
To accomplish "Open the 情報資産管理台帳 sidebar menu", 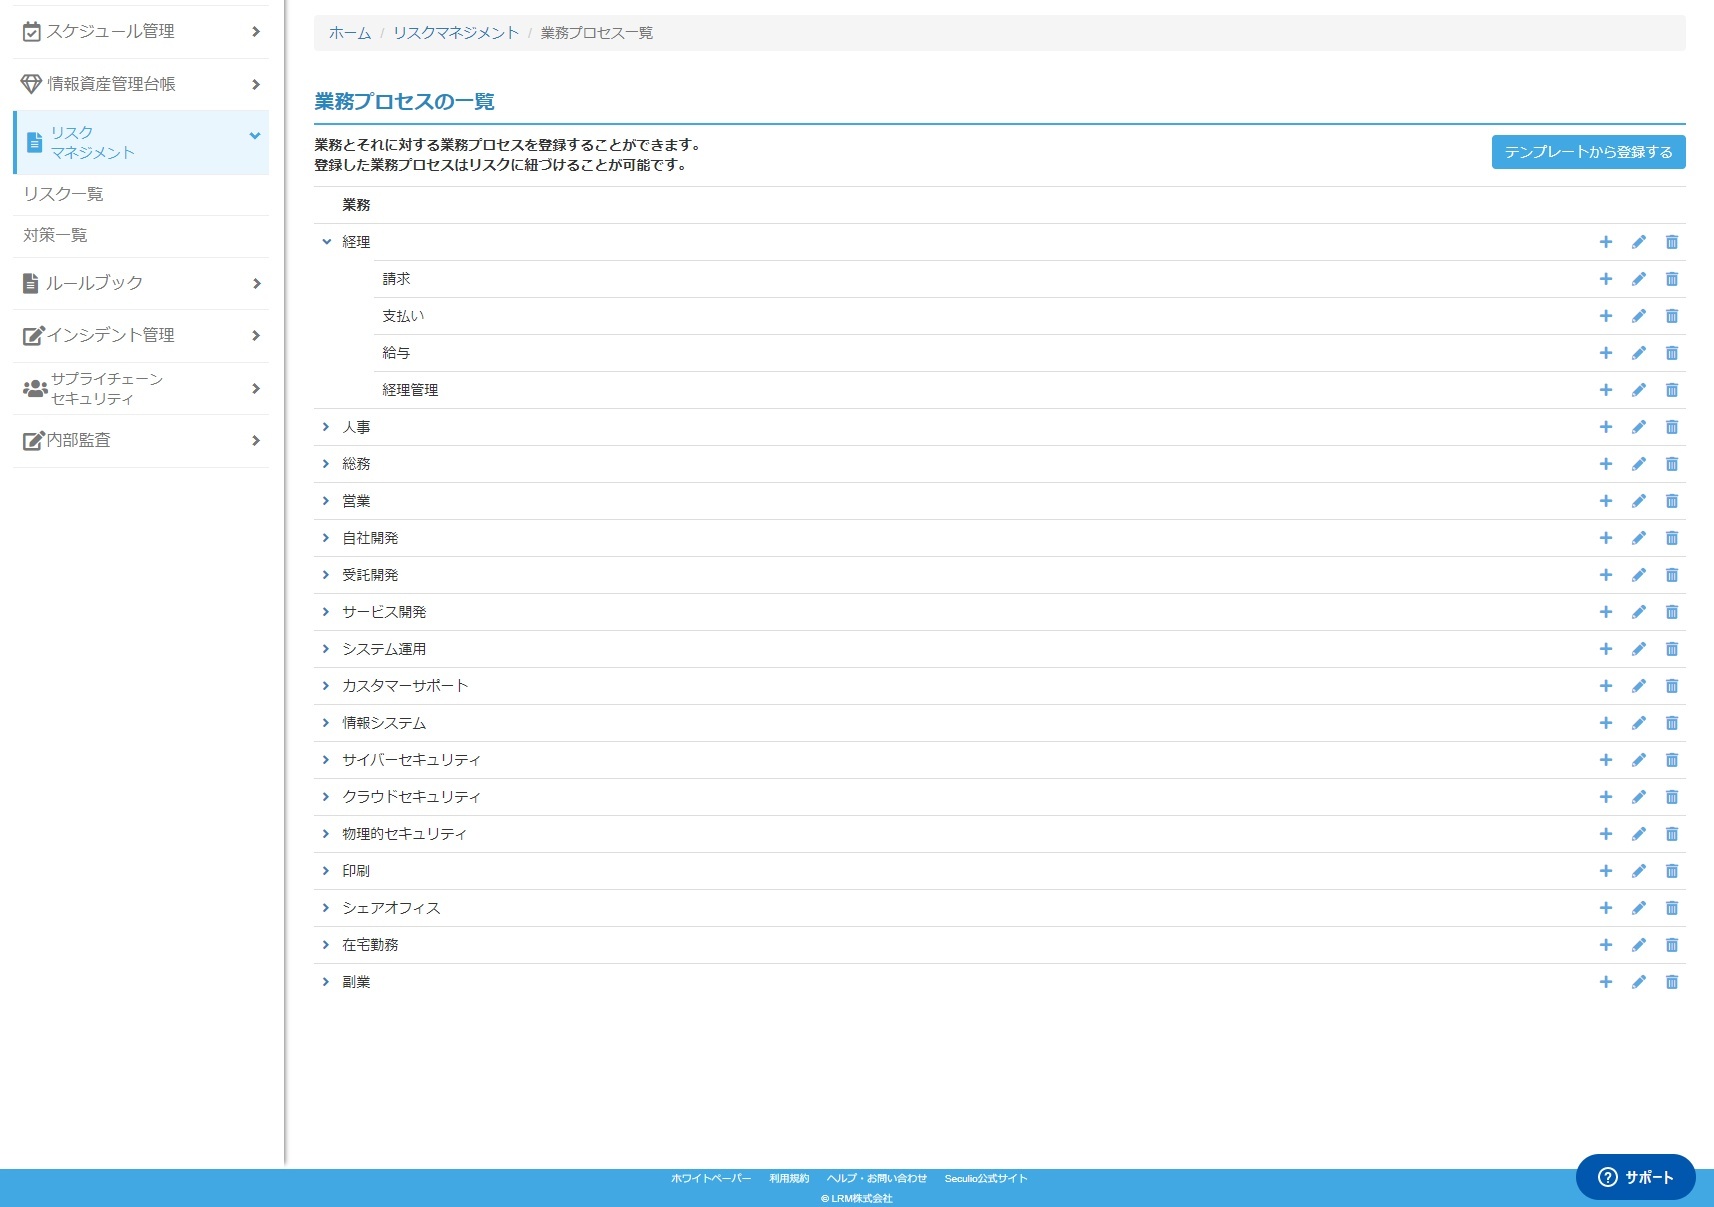I will click(x=141, y=84).
